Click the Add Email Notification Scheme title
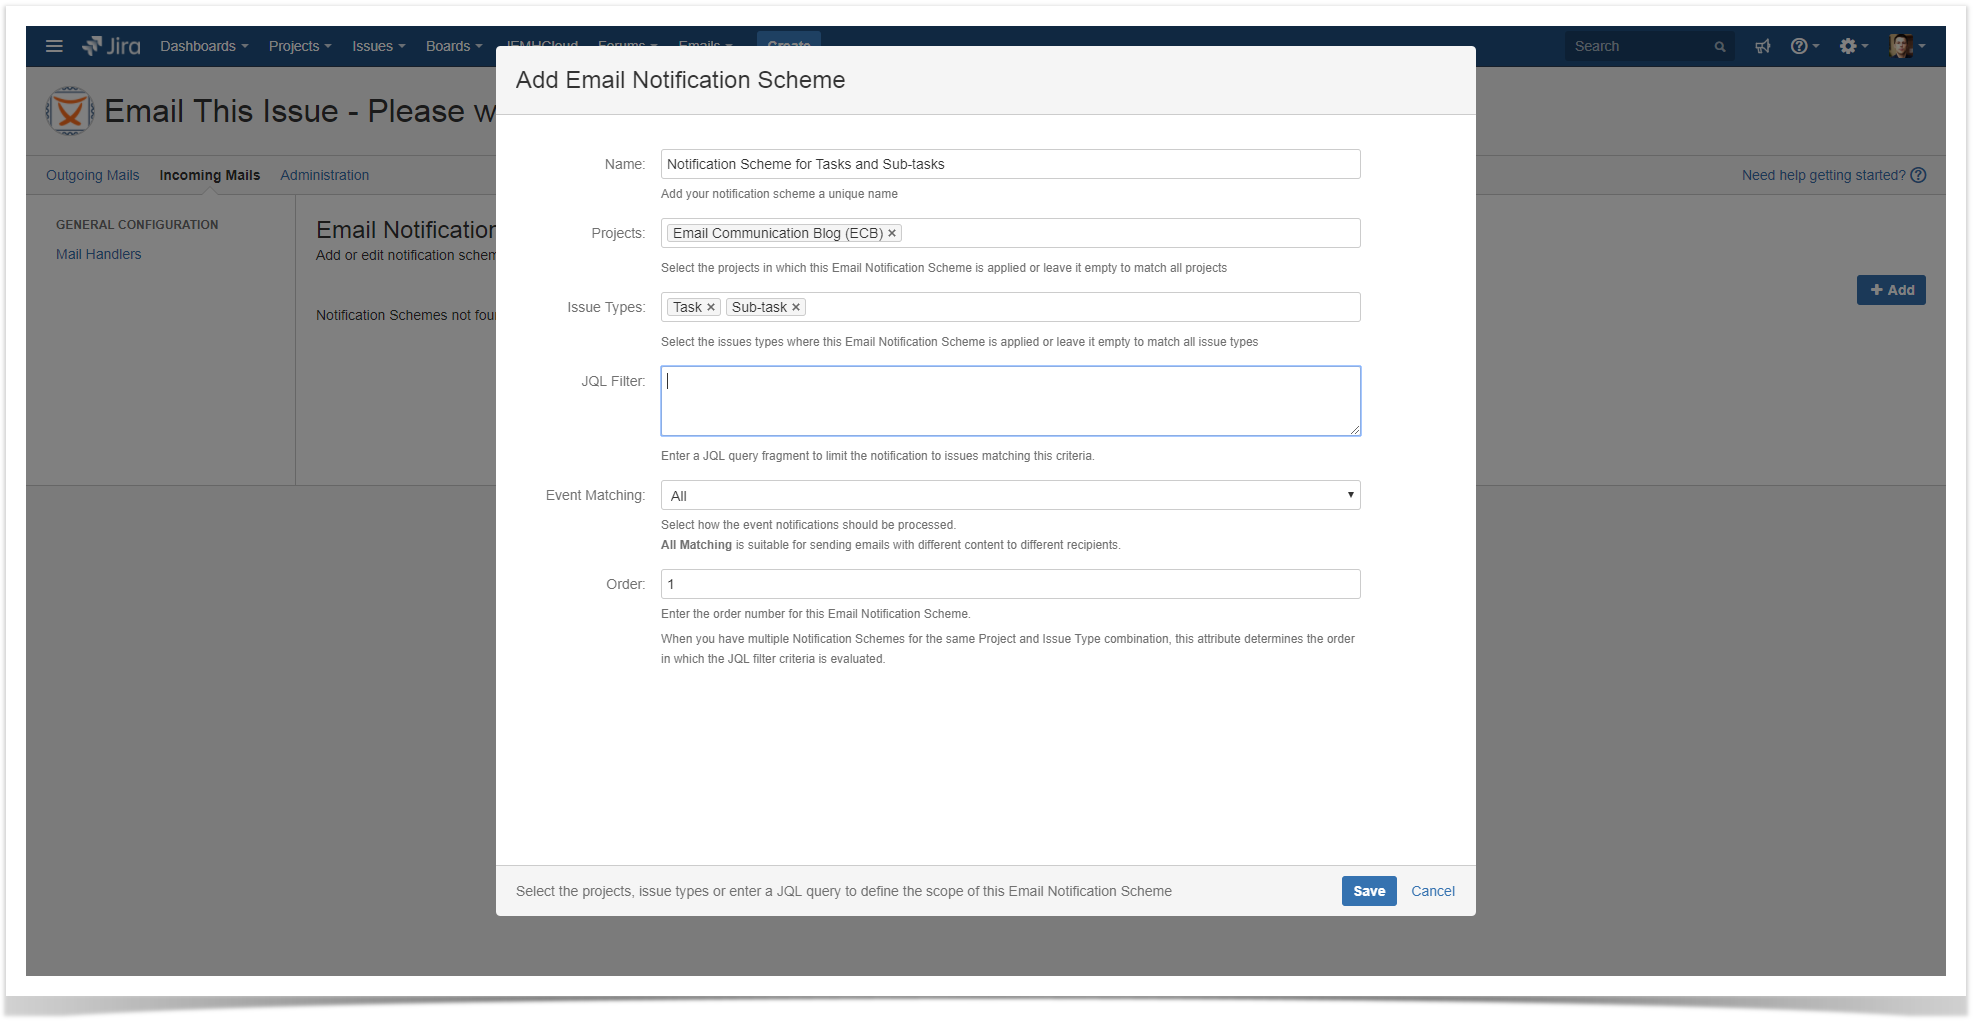Image resolution: width=1980 pixels, height=1025 pixels. [680, 80]
